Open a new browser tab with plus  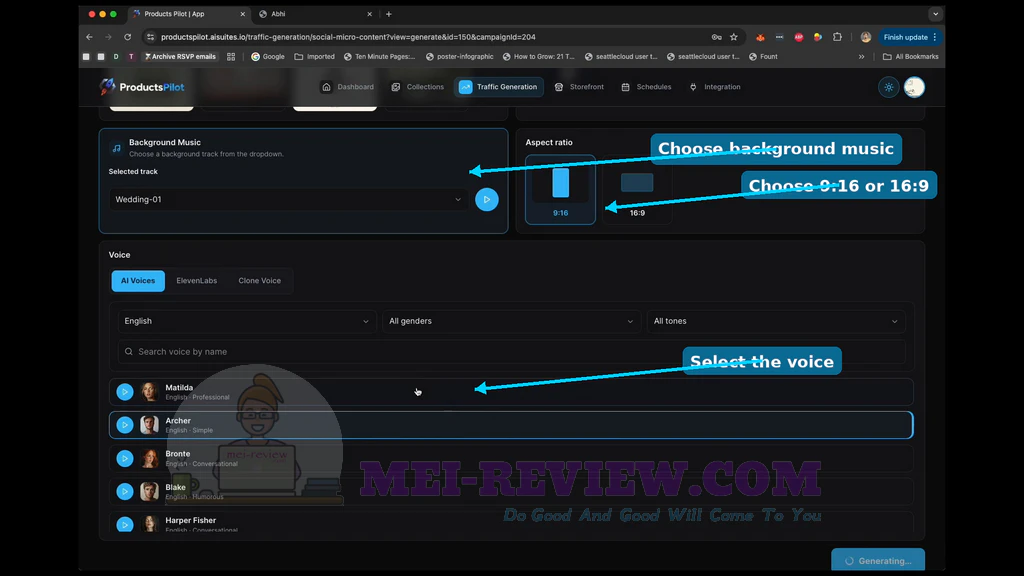(x=389, y=14)
